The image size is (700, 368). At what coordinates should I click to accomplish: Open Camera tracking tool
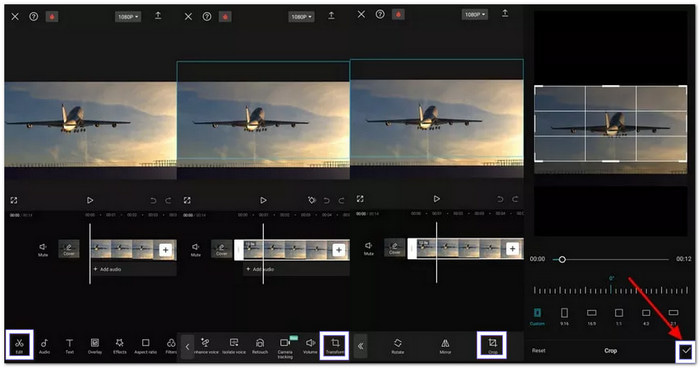285,347
